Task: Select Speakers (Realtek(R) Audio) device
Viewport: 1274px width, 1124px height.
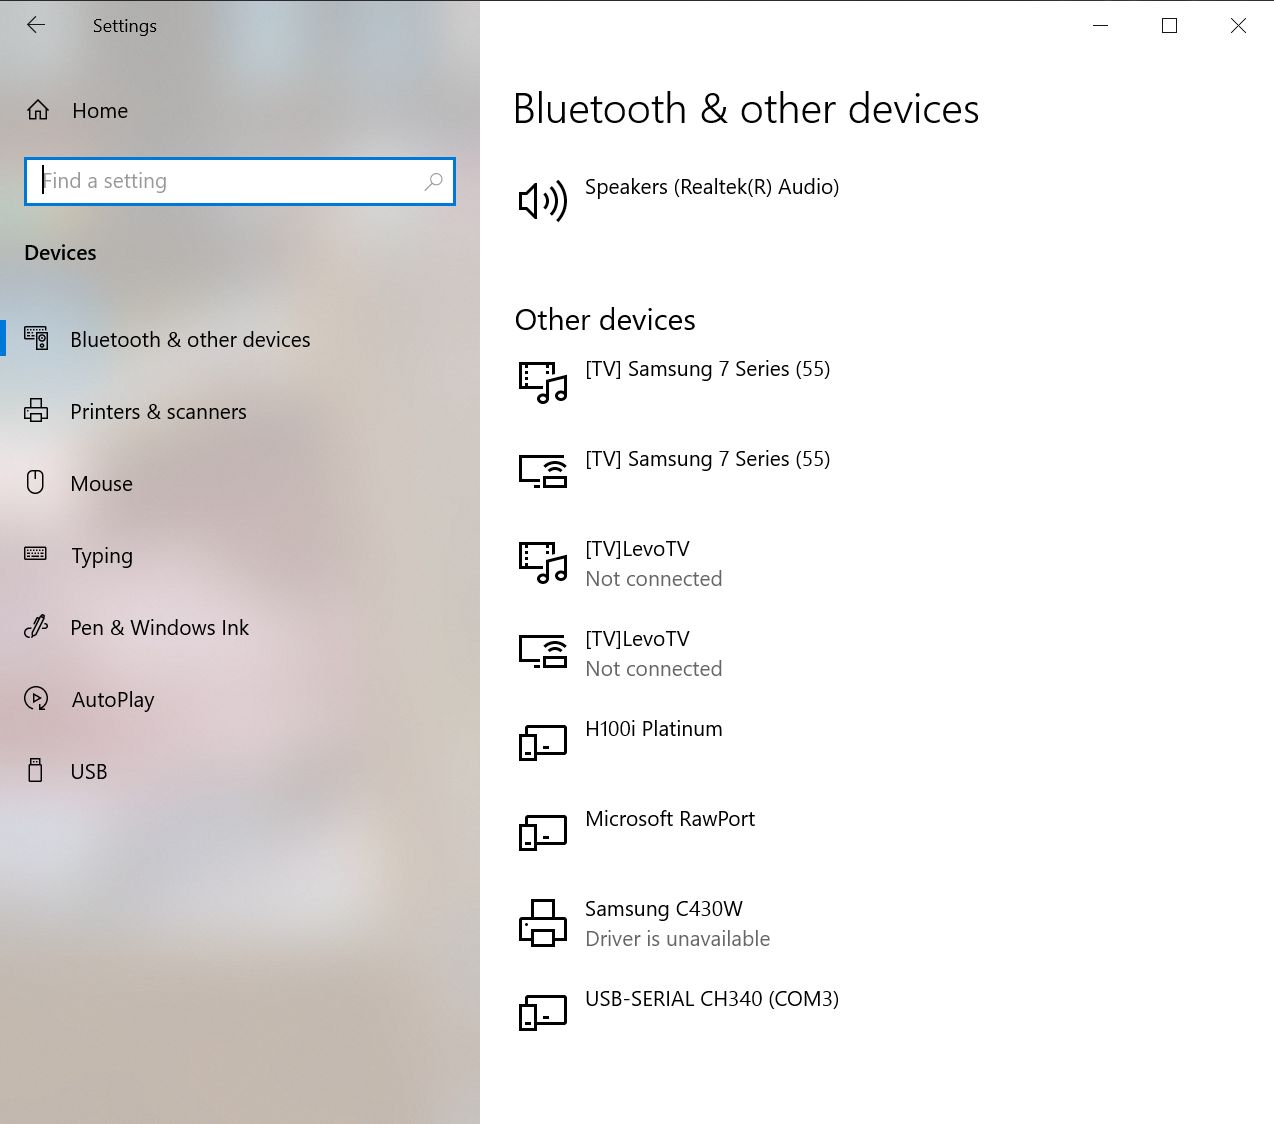Action: pos(712,187)
